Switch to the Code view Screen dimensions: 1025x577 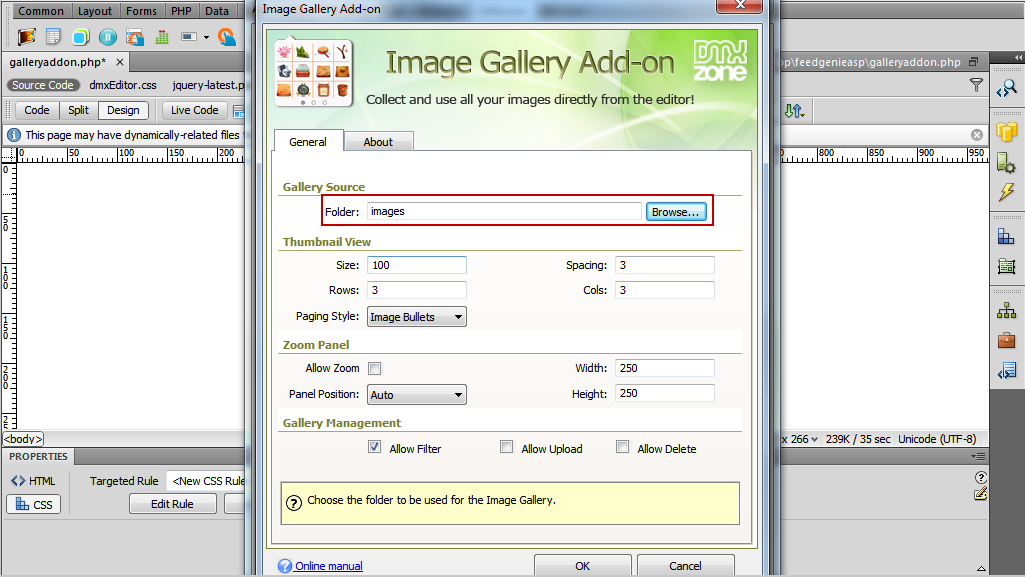coord(37,110)
